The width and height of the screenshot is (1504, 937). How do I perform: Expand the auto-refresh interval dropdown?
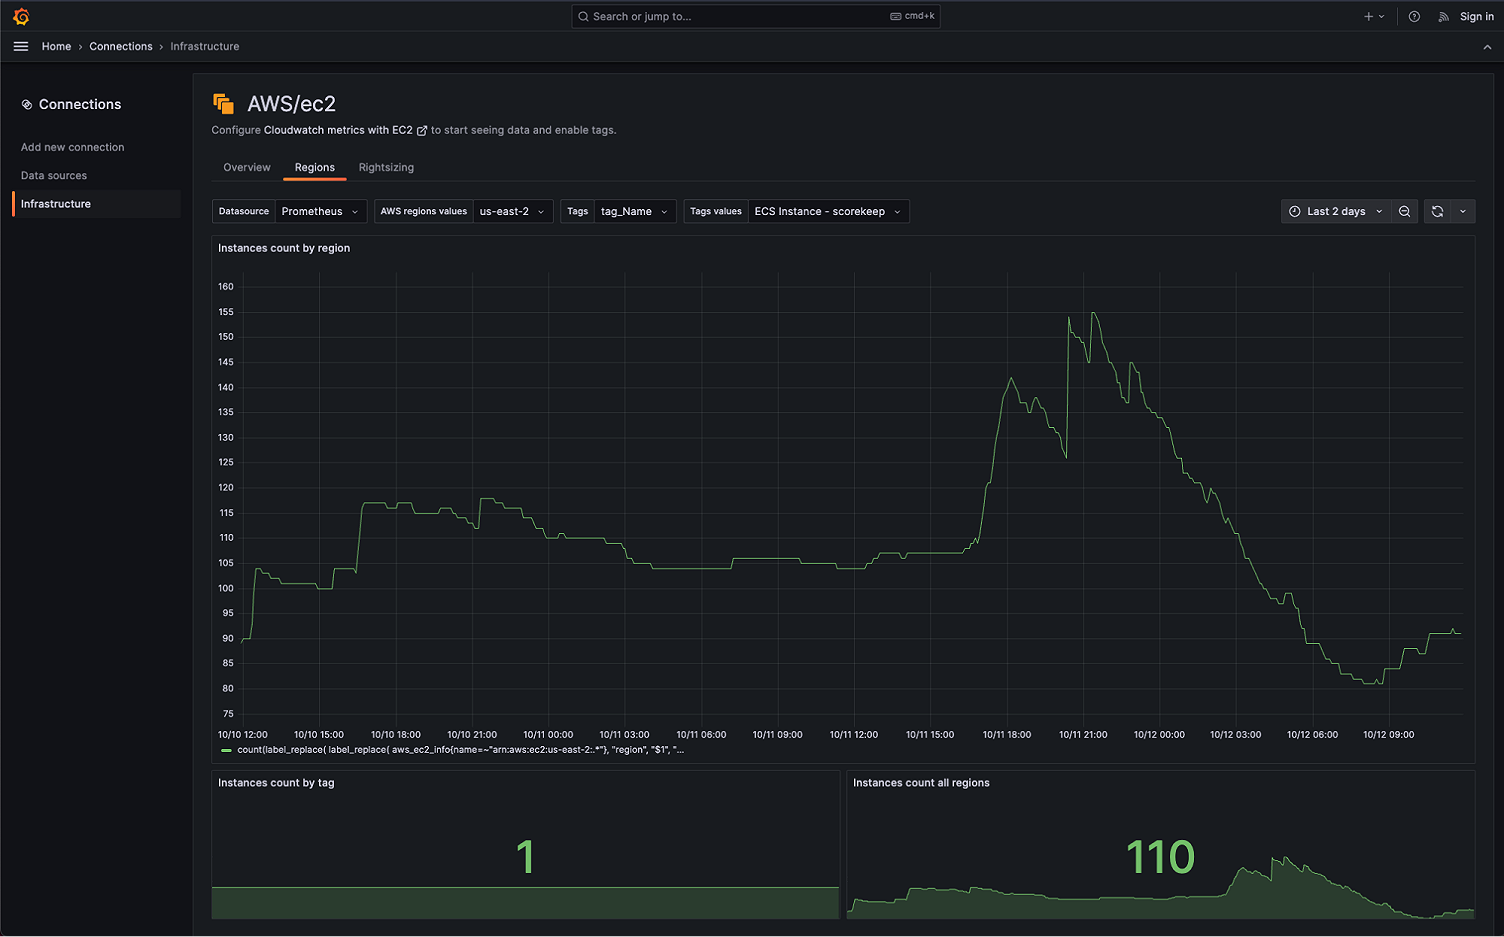tap(1463, 211)
